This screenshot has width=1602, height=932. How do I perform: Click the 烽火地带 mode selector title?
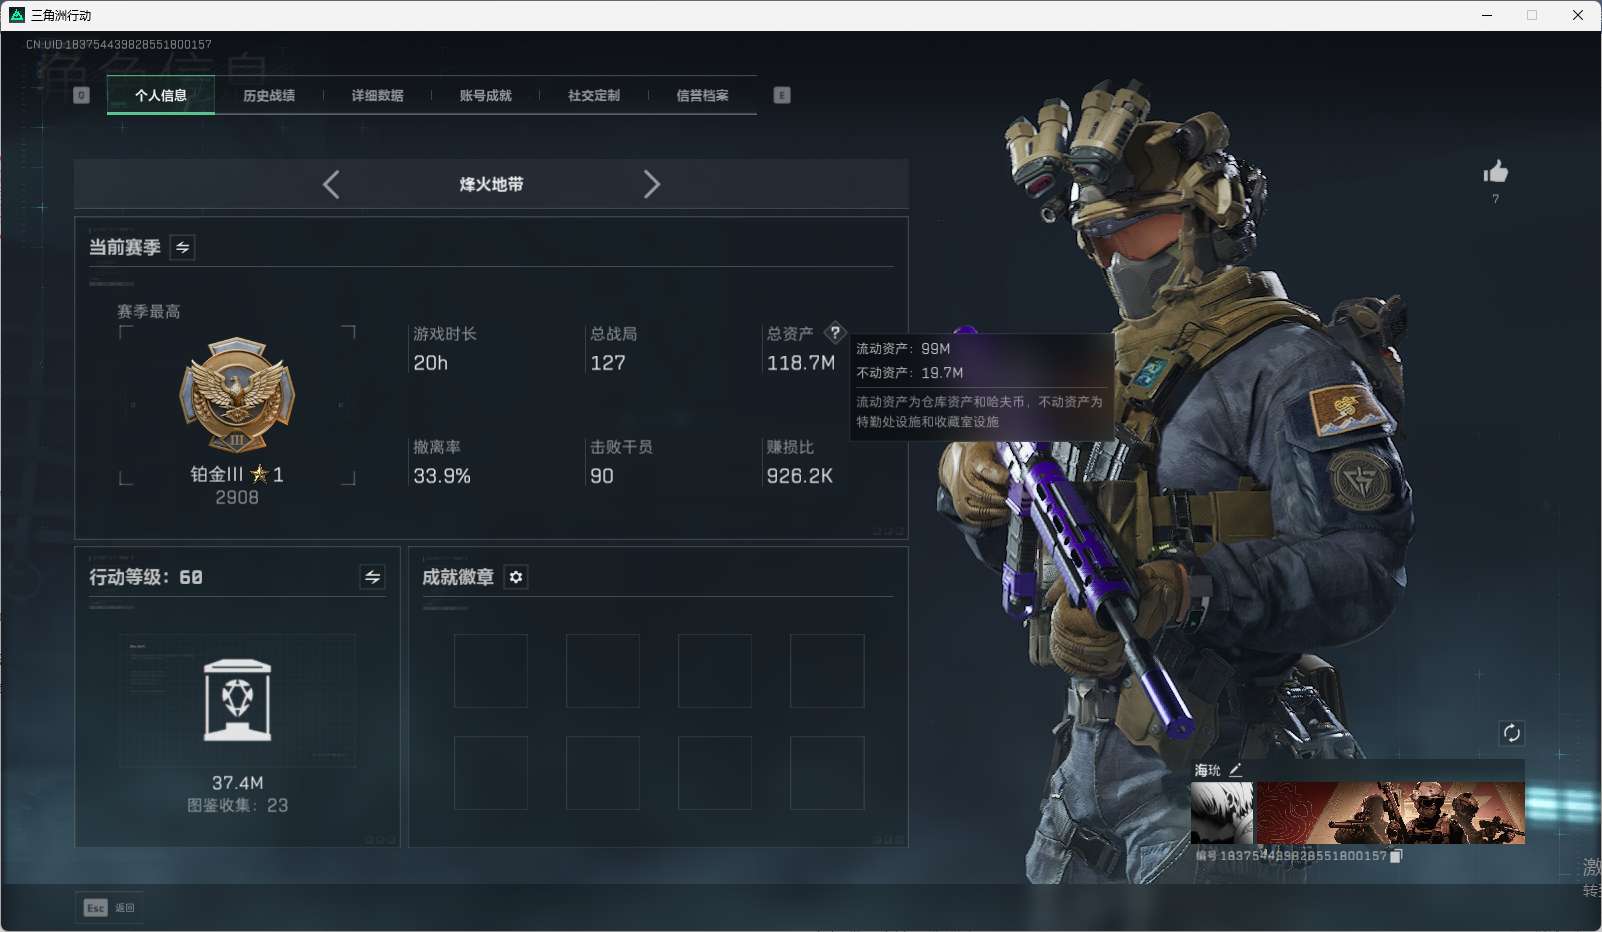pyautogui.click(x=491, y=184)
